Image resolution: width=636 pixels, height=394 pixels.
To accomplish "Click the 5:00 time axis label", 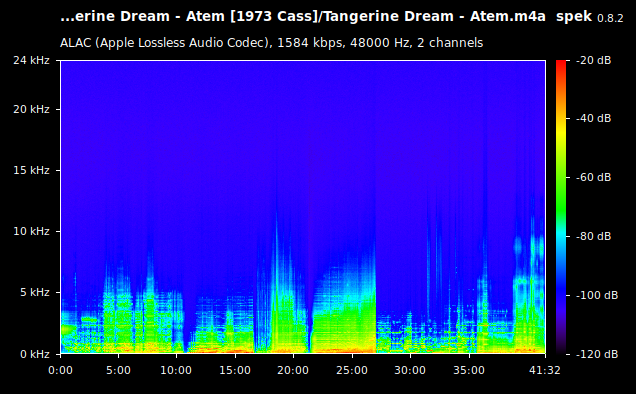I will pyautogui.click(x=118, y=370).
